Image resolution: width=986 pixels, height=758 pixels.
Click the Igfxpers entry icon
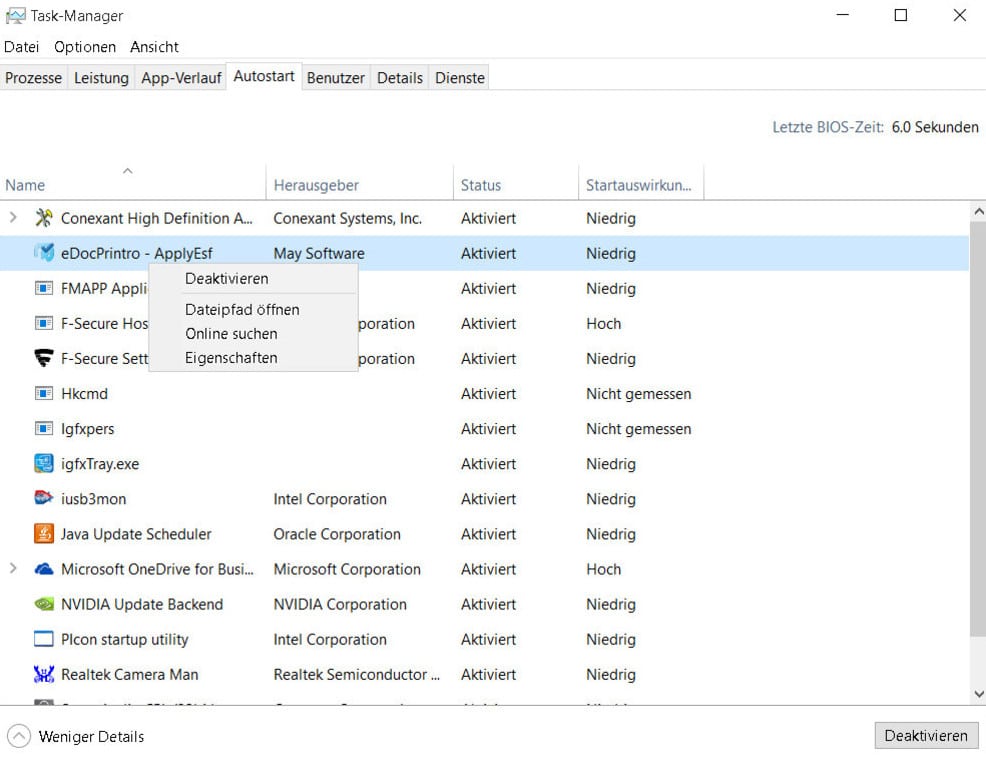tap(43, 428)
